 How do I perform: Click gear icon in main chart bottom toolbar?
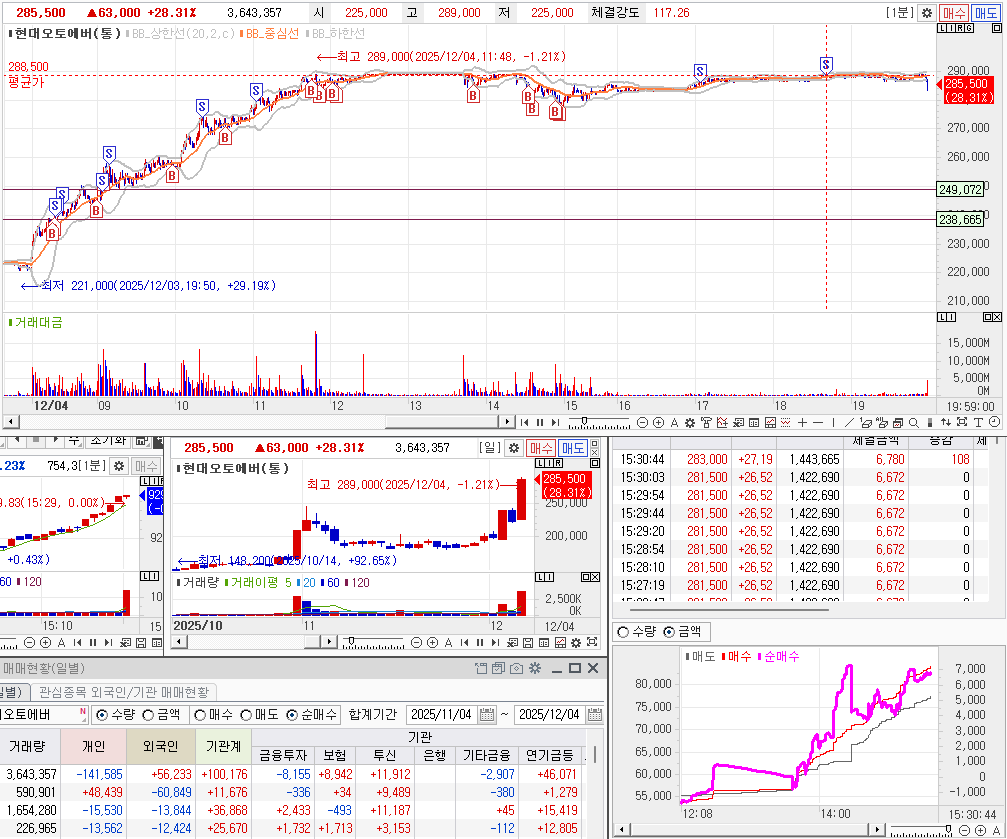point(690,423)
